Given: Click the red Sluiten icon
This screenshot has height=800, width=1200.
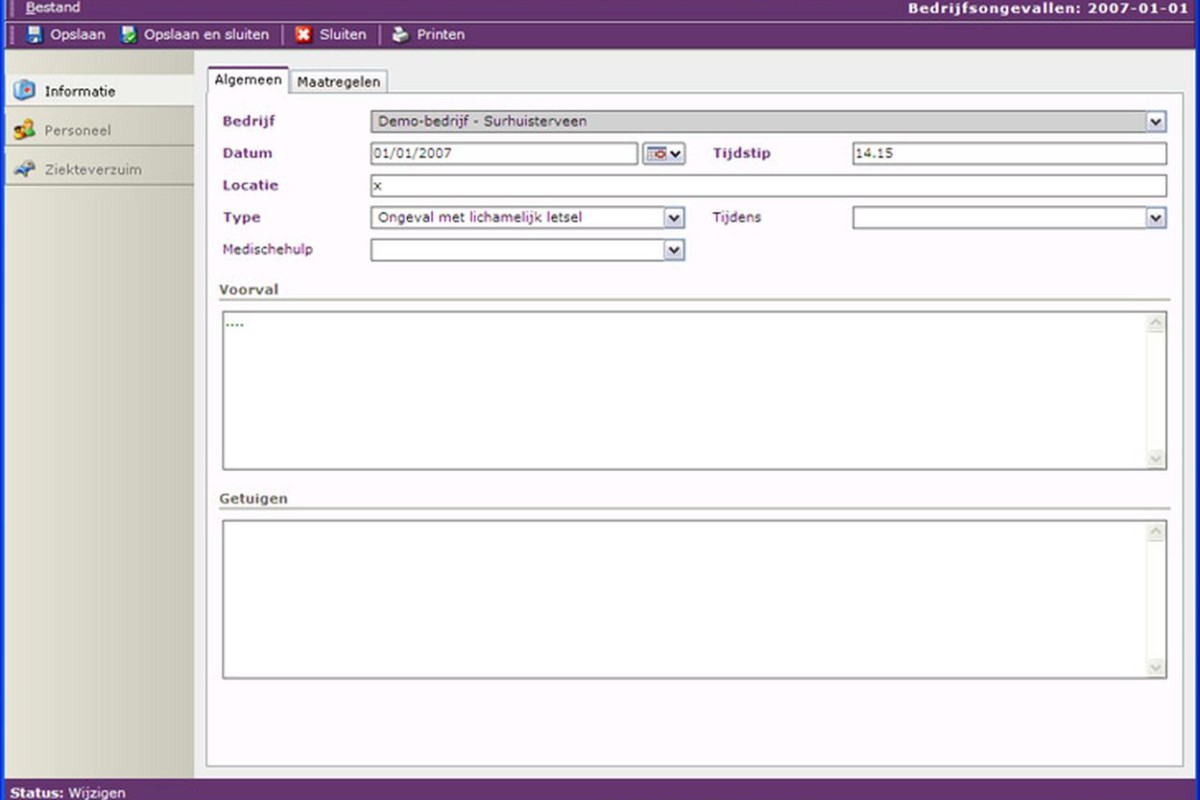Looking at the screenshot, I should [x=304, y=35].
